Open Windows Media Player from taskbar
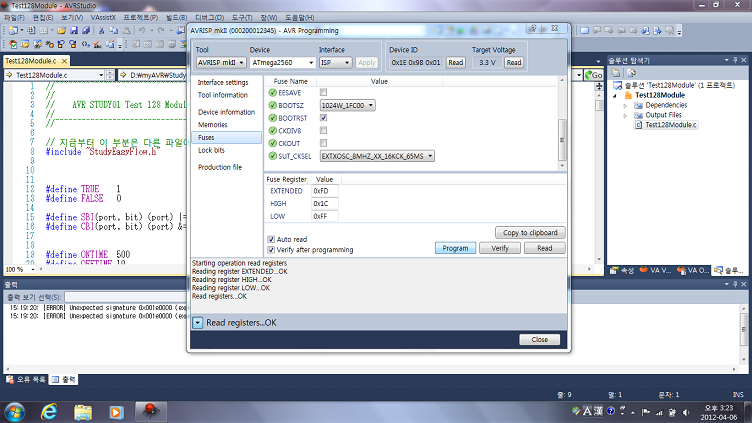752x423 pixels. (116, 411)
